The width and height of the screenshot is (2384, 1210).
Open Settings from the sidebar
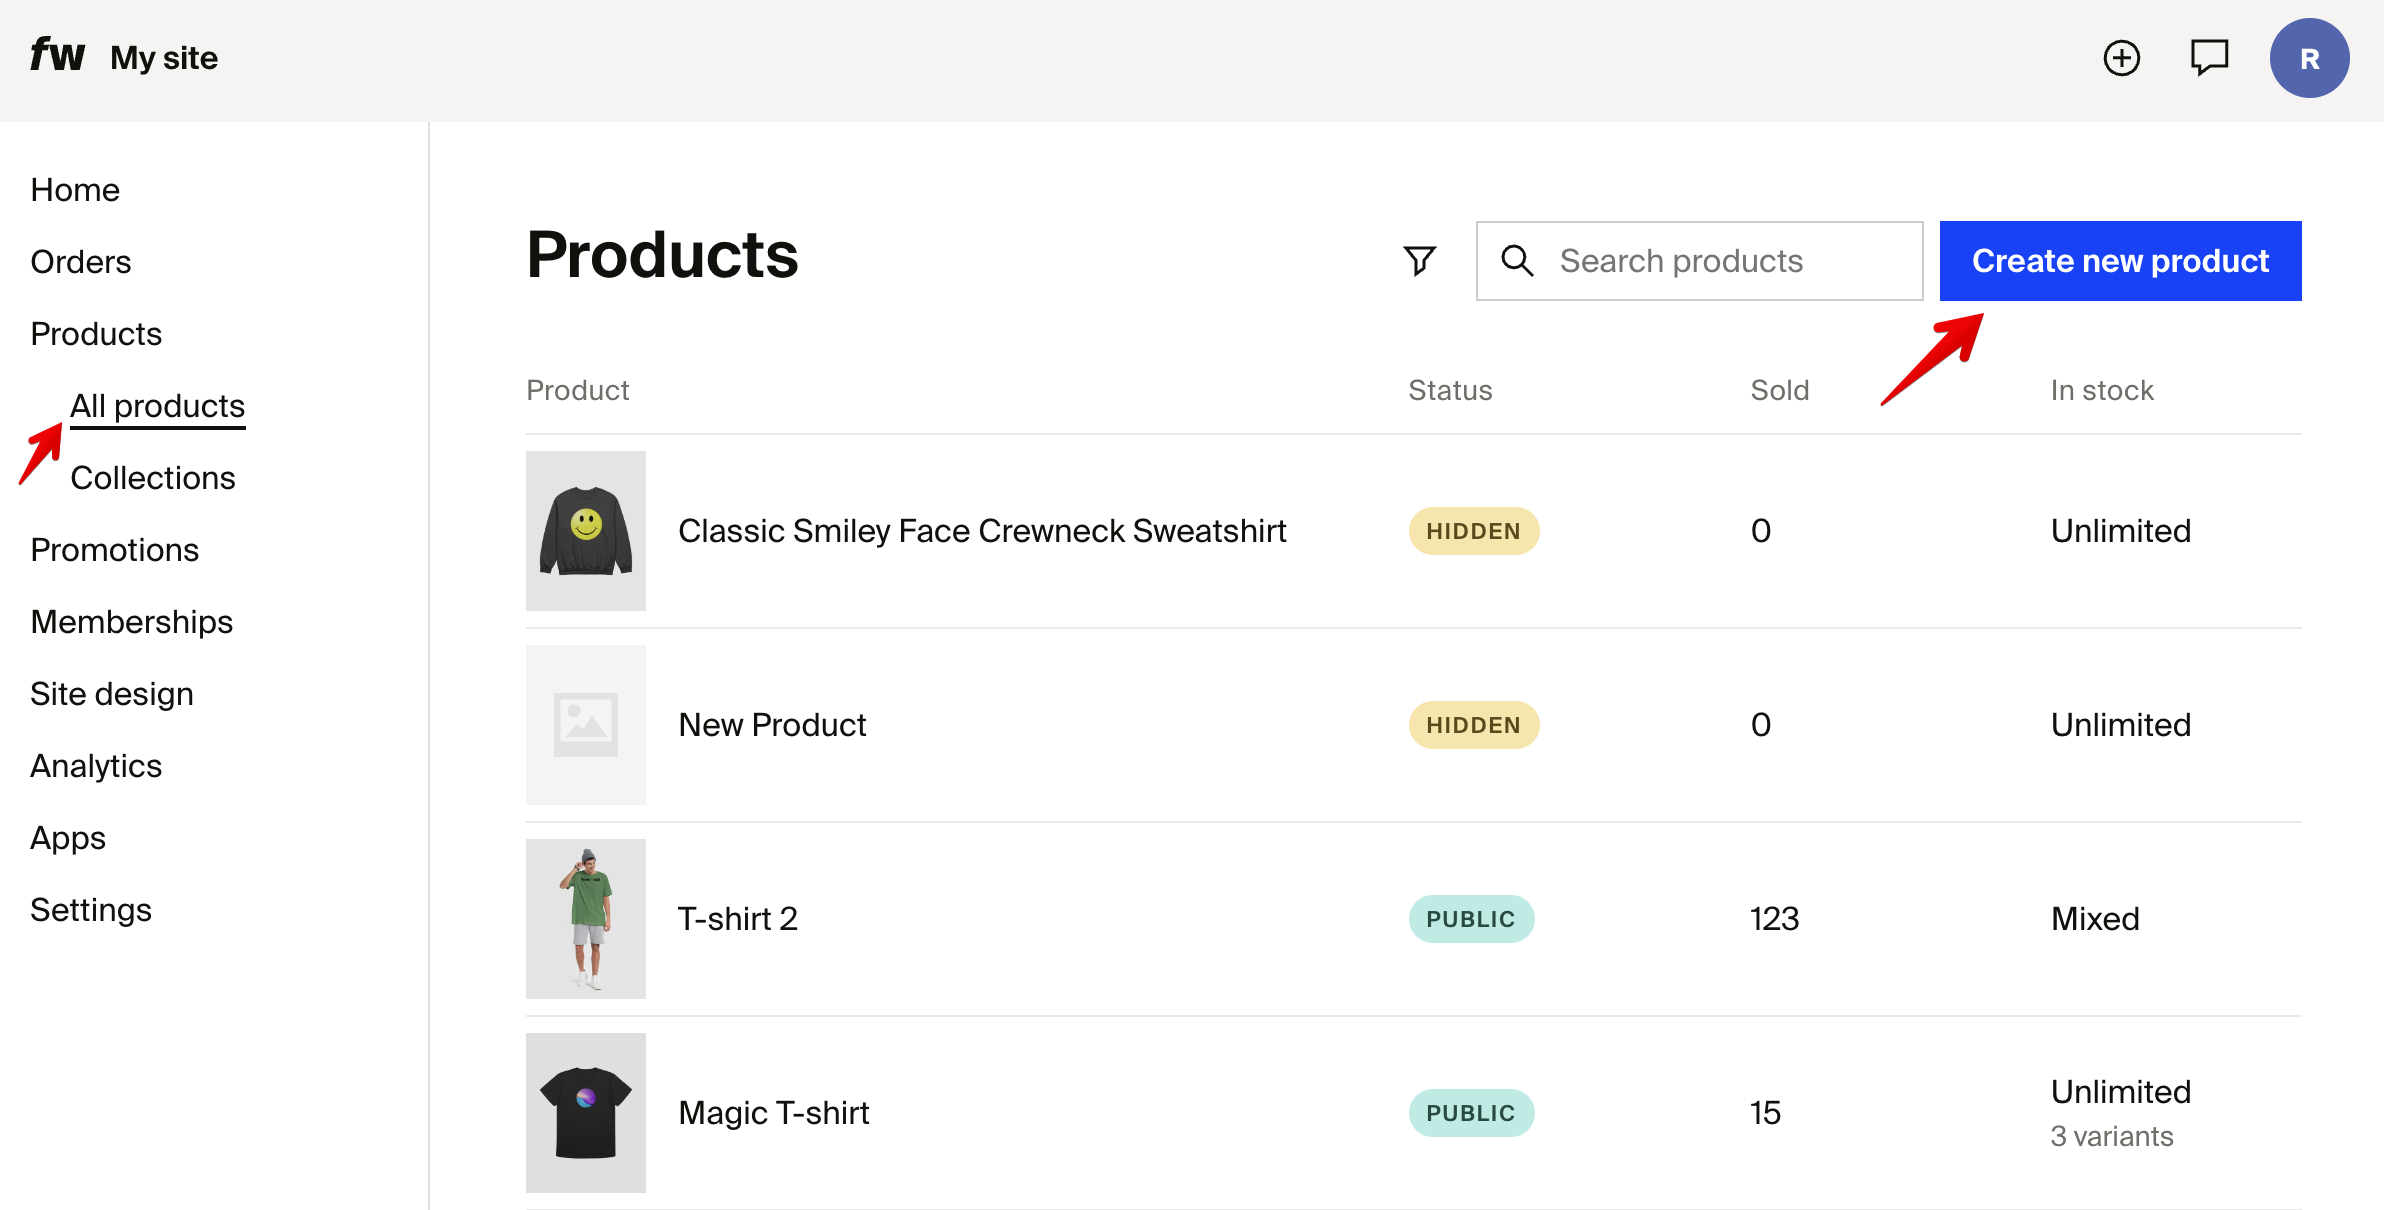(x=91, y=909)
